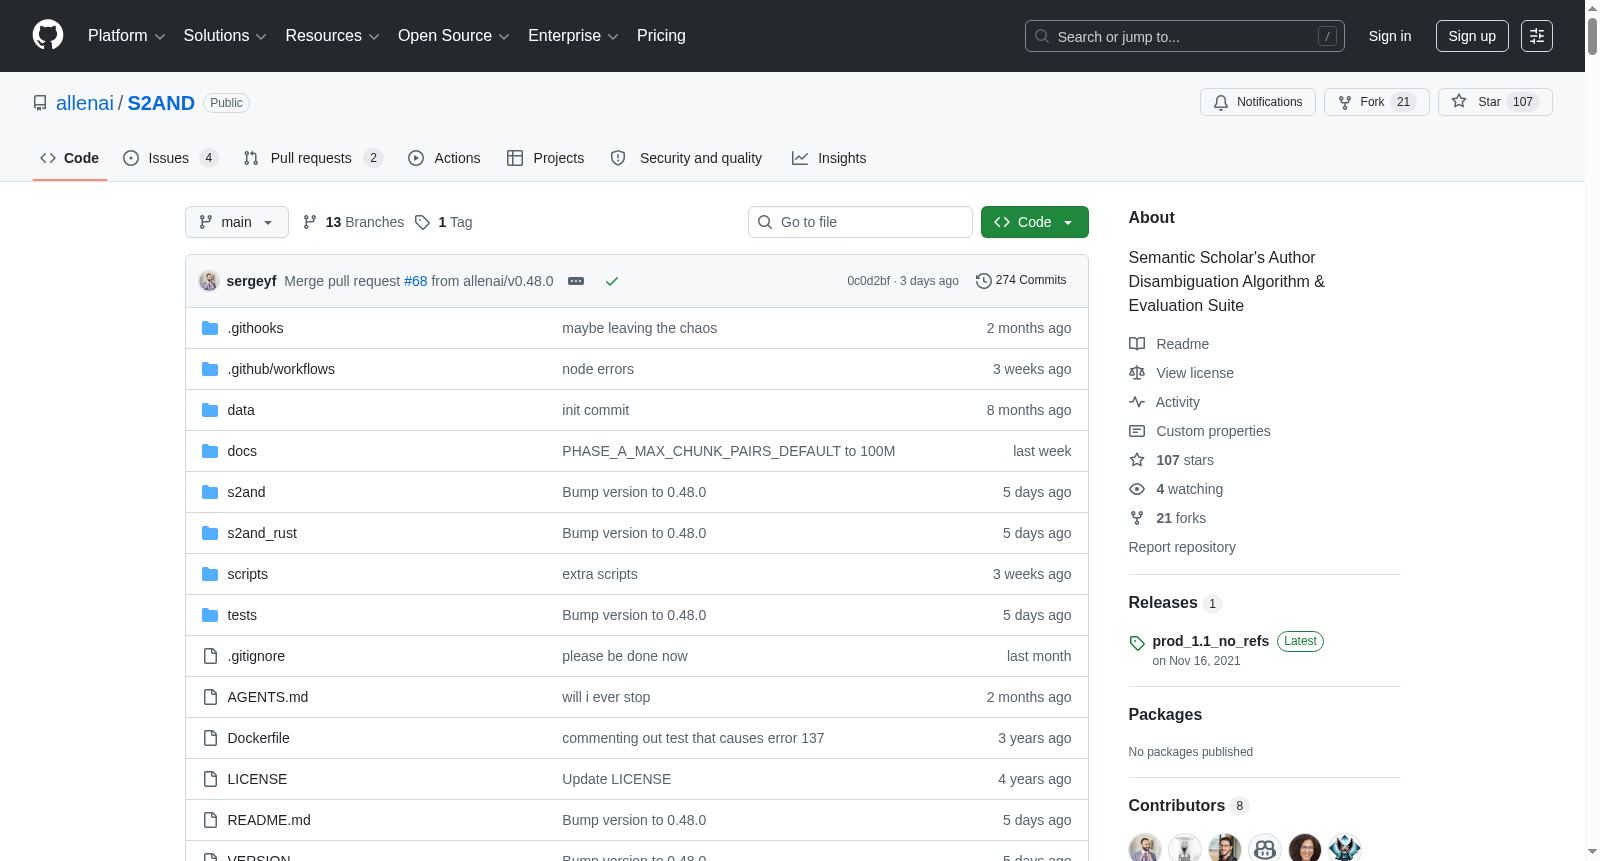
Task: Switch to the Actions tab
Action: click(x=444, y=158)
